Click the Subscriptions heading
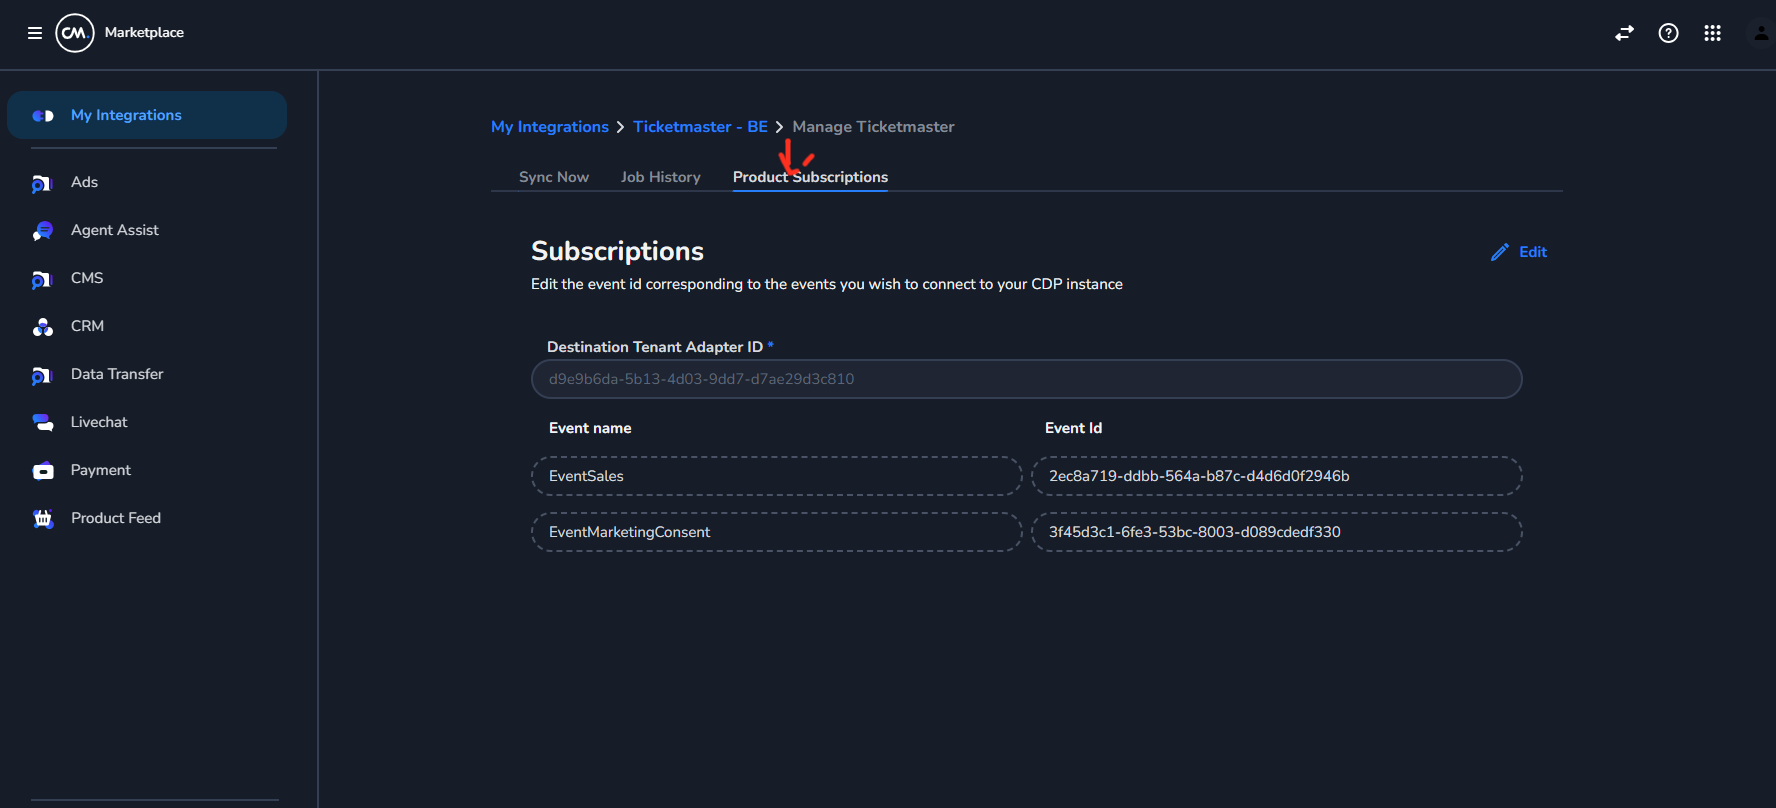 click(x=617, y=251)
